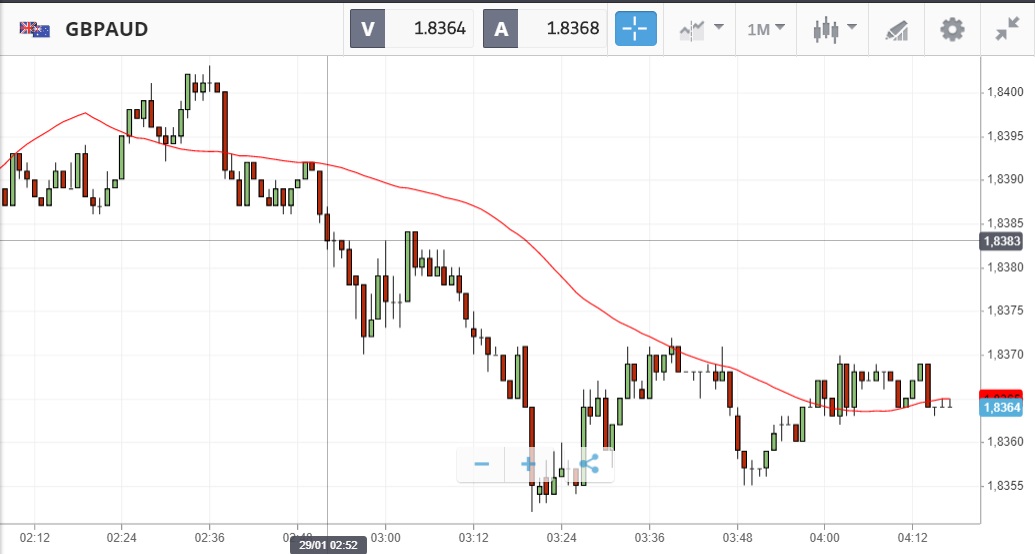This screenshot has height=554, width=1035.
Task: Click the V sell price button
Action: pos(367,29)
